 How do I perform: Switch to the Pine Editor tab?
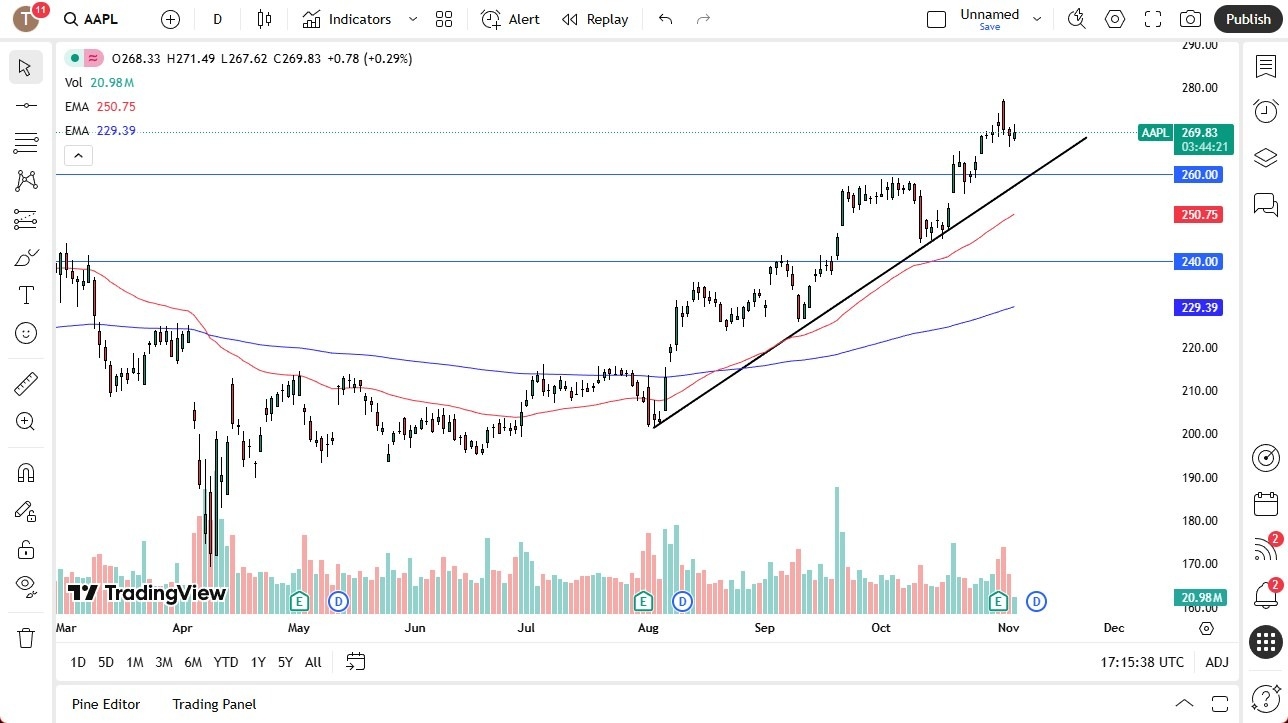(x=105, y=704)
